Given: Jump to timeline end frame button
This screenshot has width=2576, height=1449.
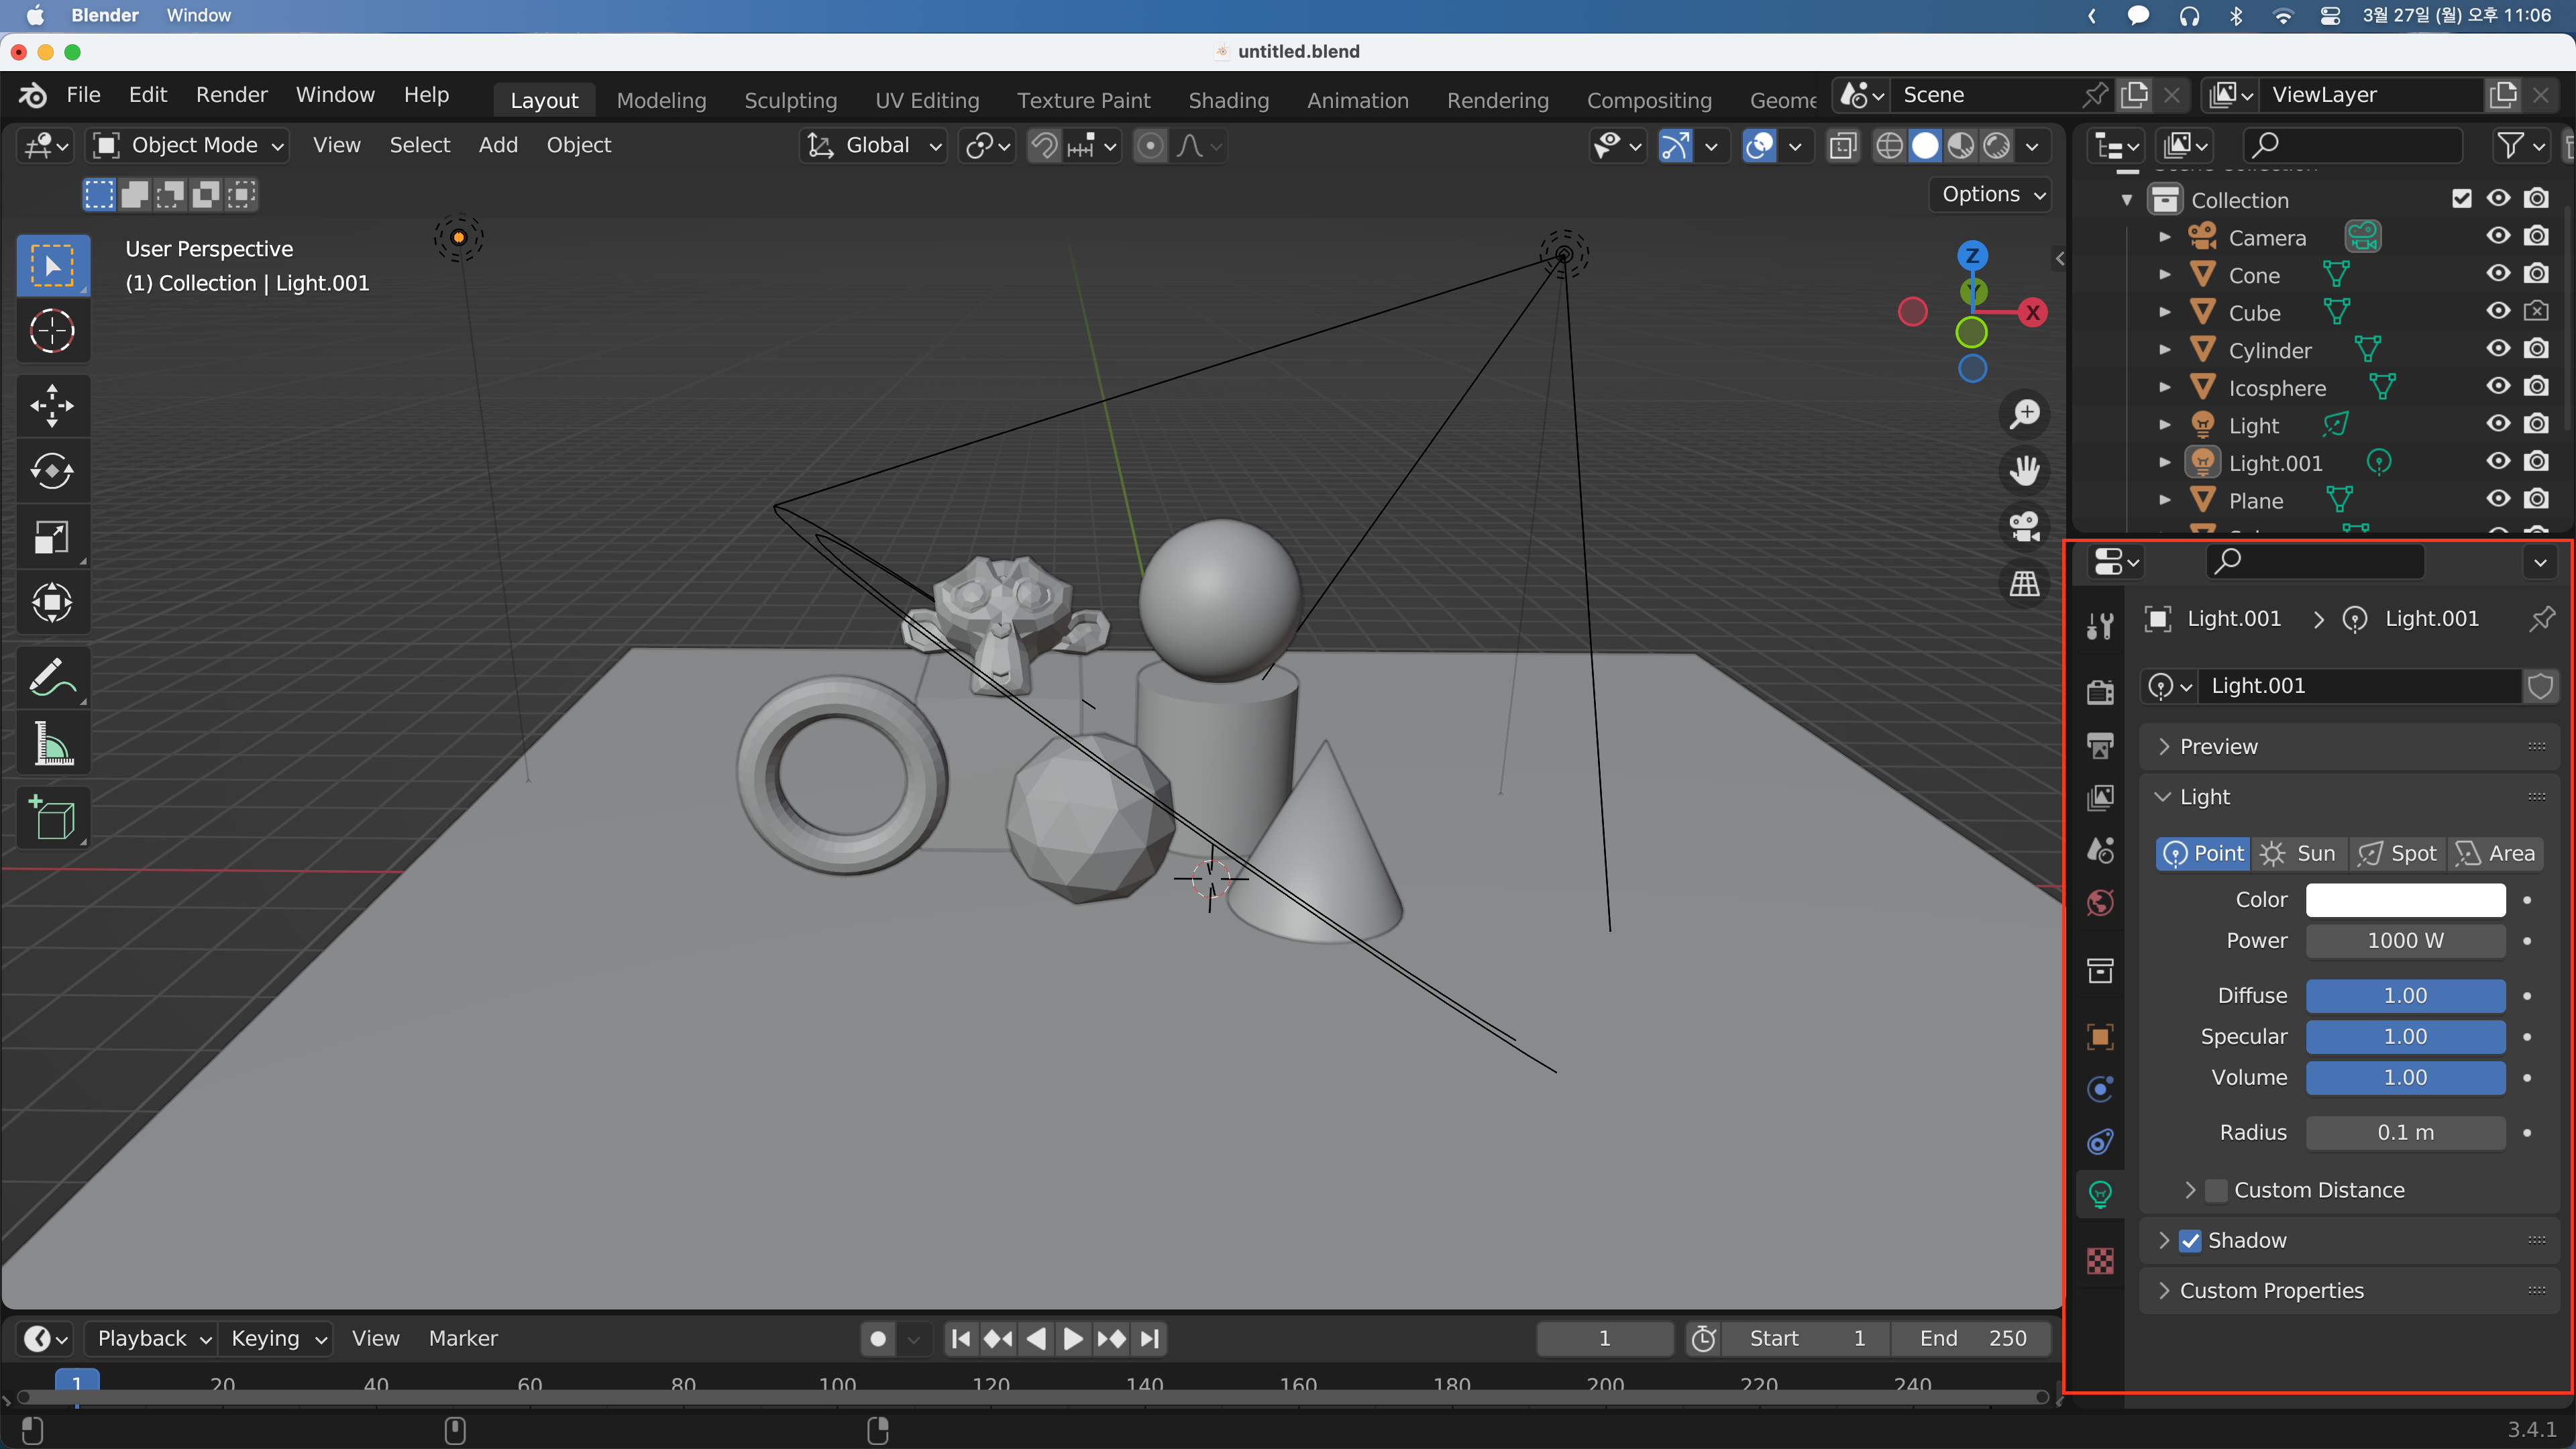Looking at the screenshot, I should click(x=1150, y=1338).
